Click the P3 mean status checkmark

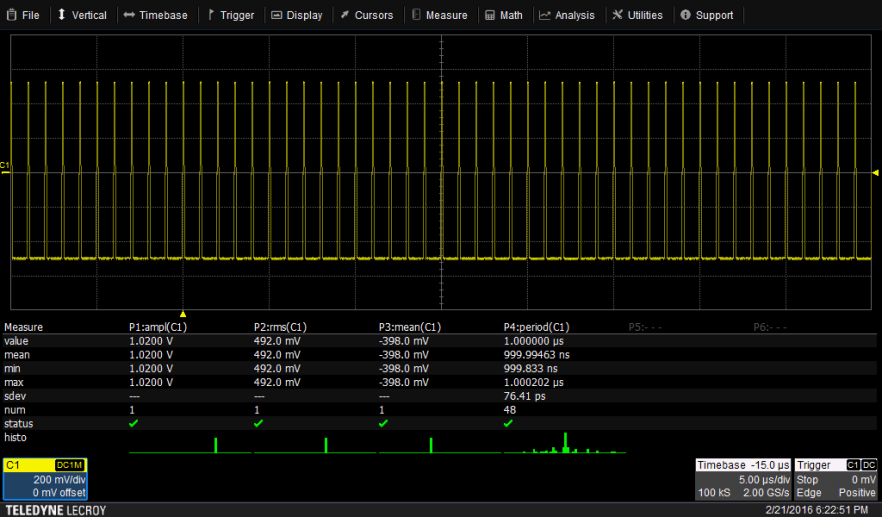pyautogui.click(x=383, y=424)
